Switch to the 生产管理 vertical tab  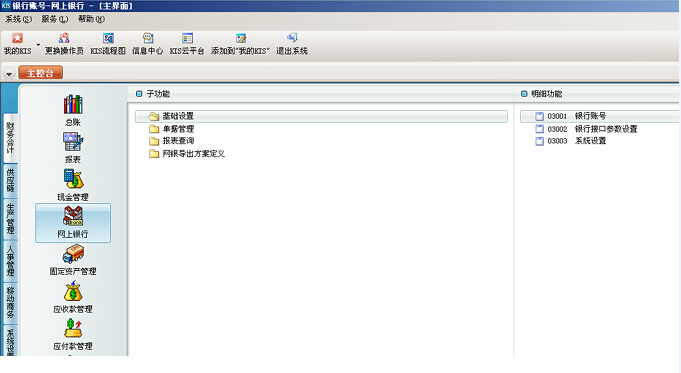(x=10, y=218)
